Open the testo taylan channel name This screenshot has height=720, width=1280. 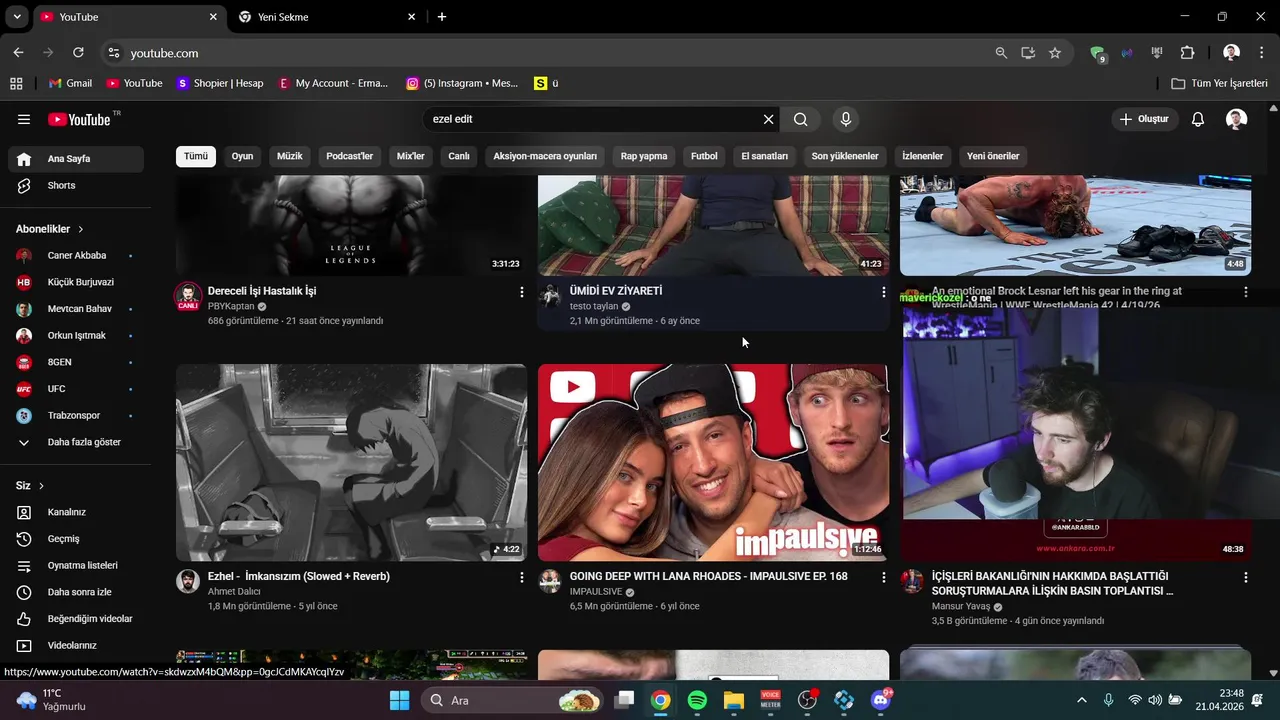[x=594, y=306]
